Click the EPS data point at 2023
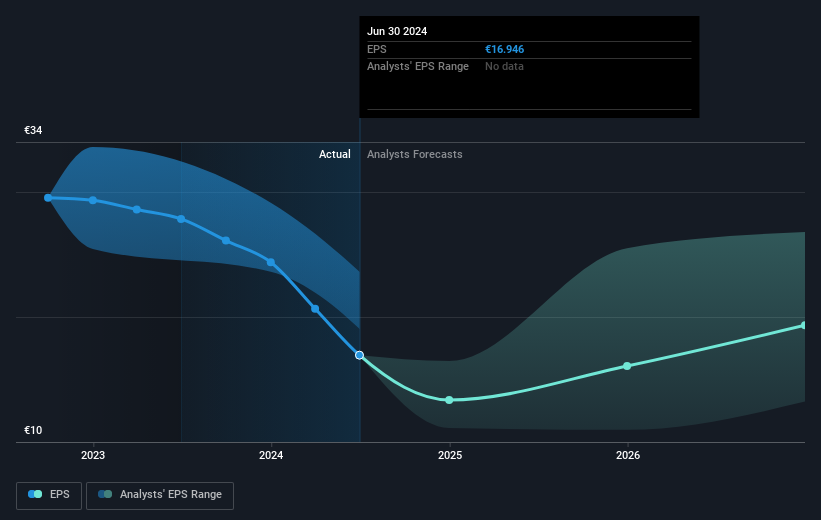This screenshot has width=821, height=520. [93, 200]
